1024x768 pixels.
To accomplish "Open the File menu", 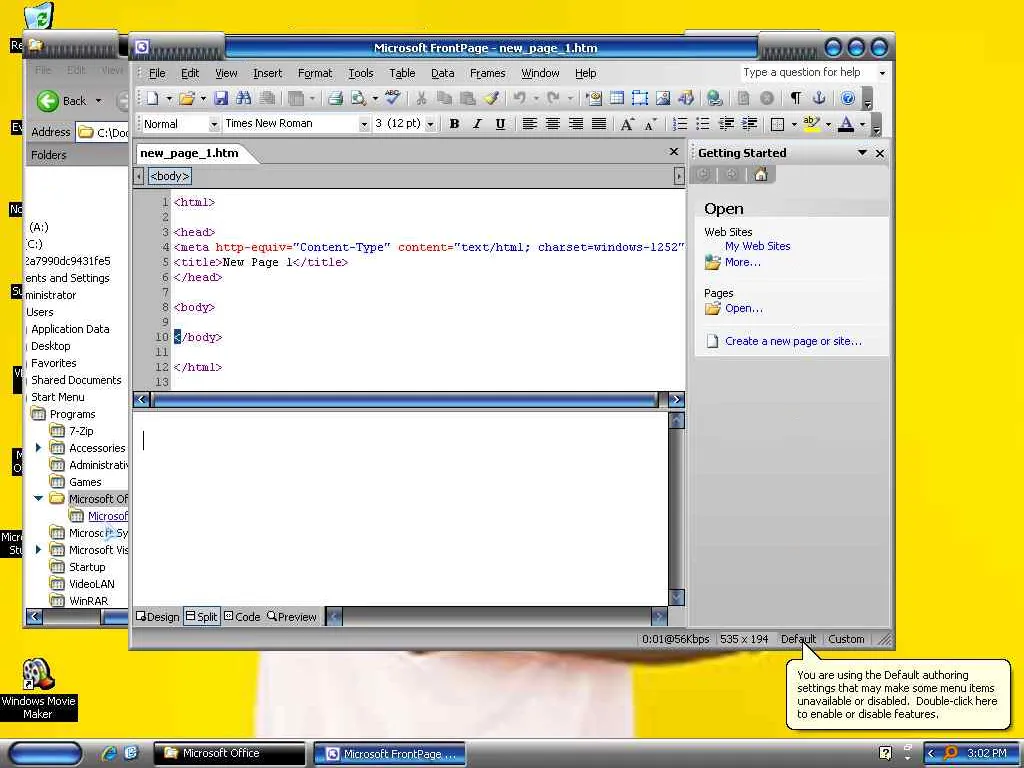I will point(157,73).
